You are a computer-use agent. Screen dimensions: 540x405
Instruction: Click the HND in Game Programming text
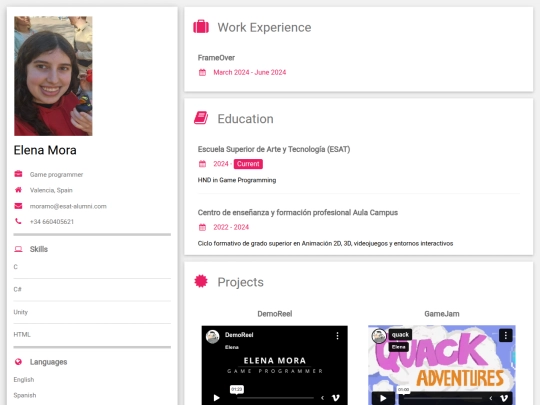tap(237, 180)
